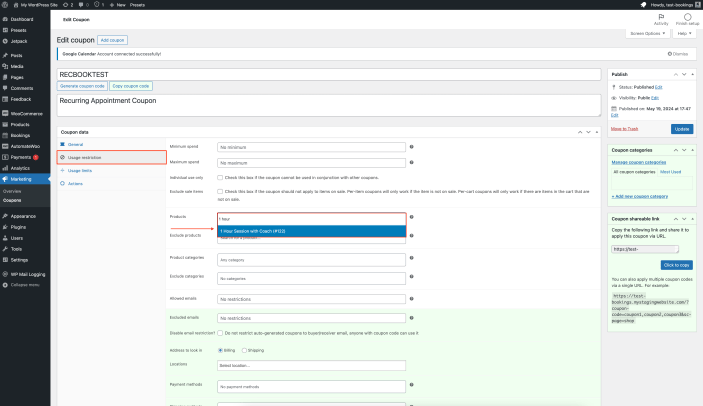Screen dimensions: 703x406
Task: Click Generate coupon code button
Action: tap(82, 86)
